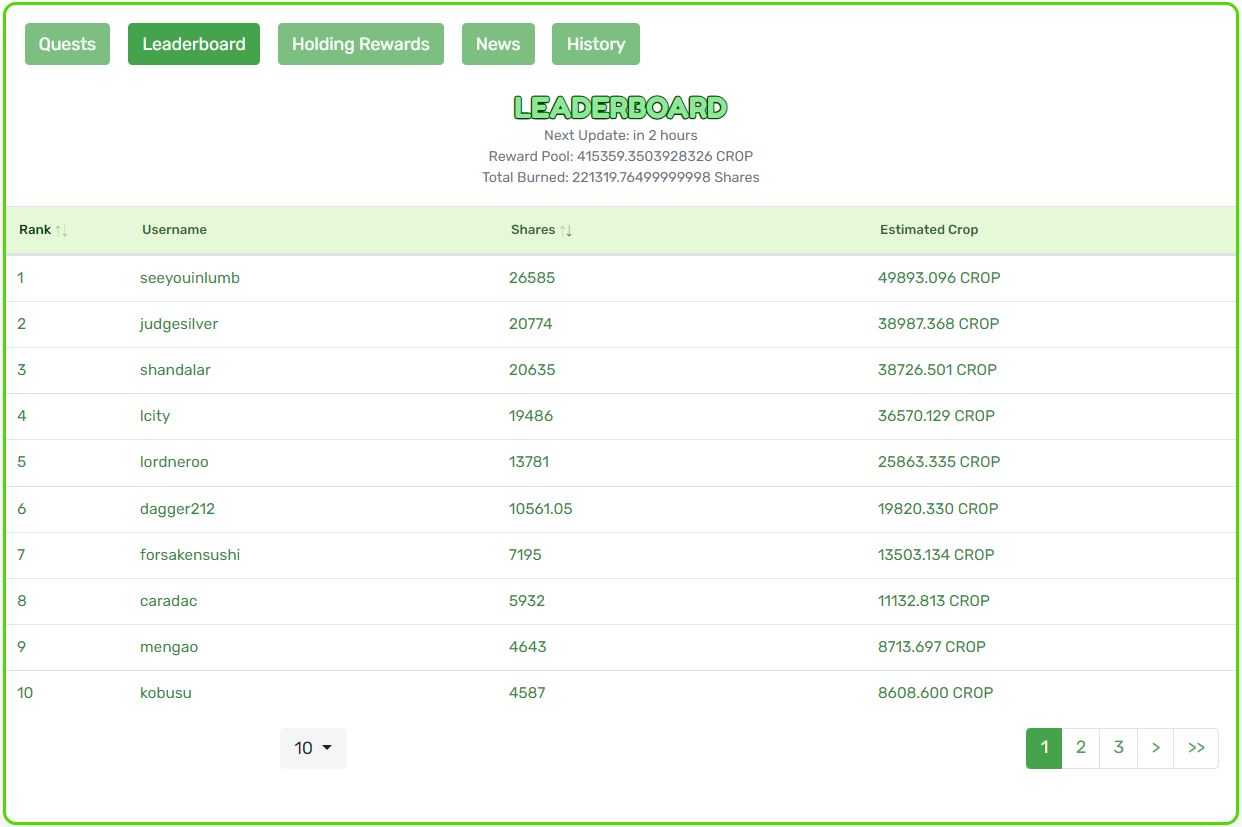
Task: Click the Shares column sort arrows
Action: pos(566,230)
